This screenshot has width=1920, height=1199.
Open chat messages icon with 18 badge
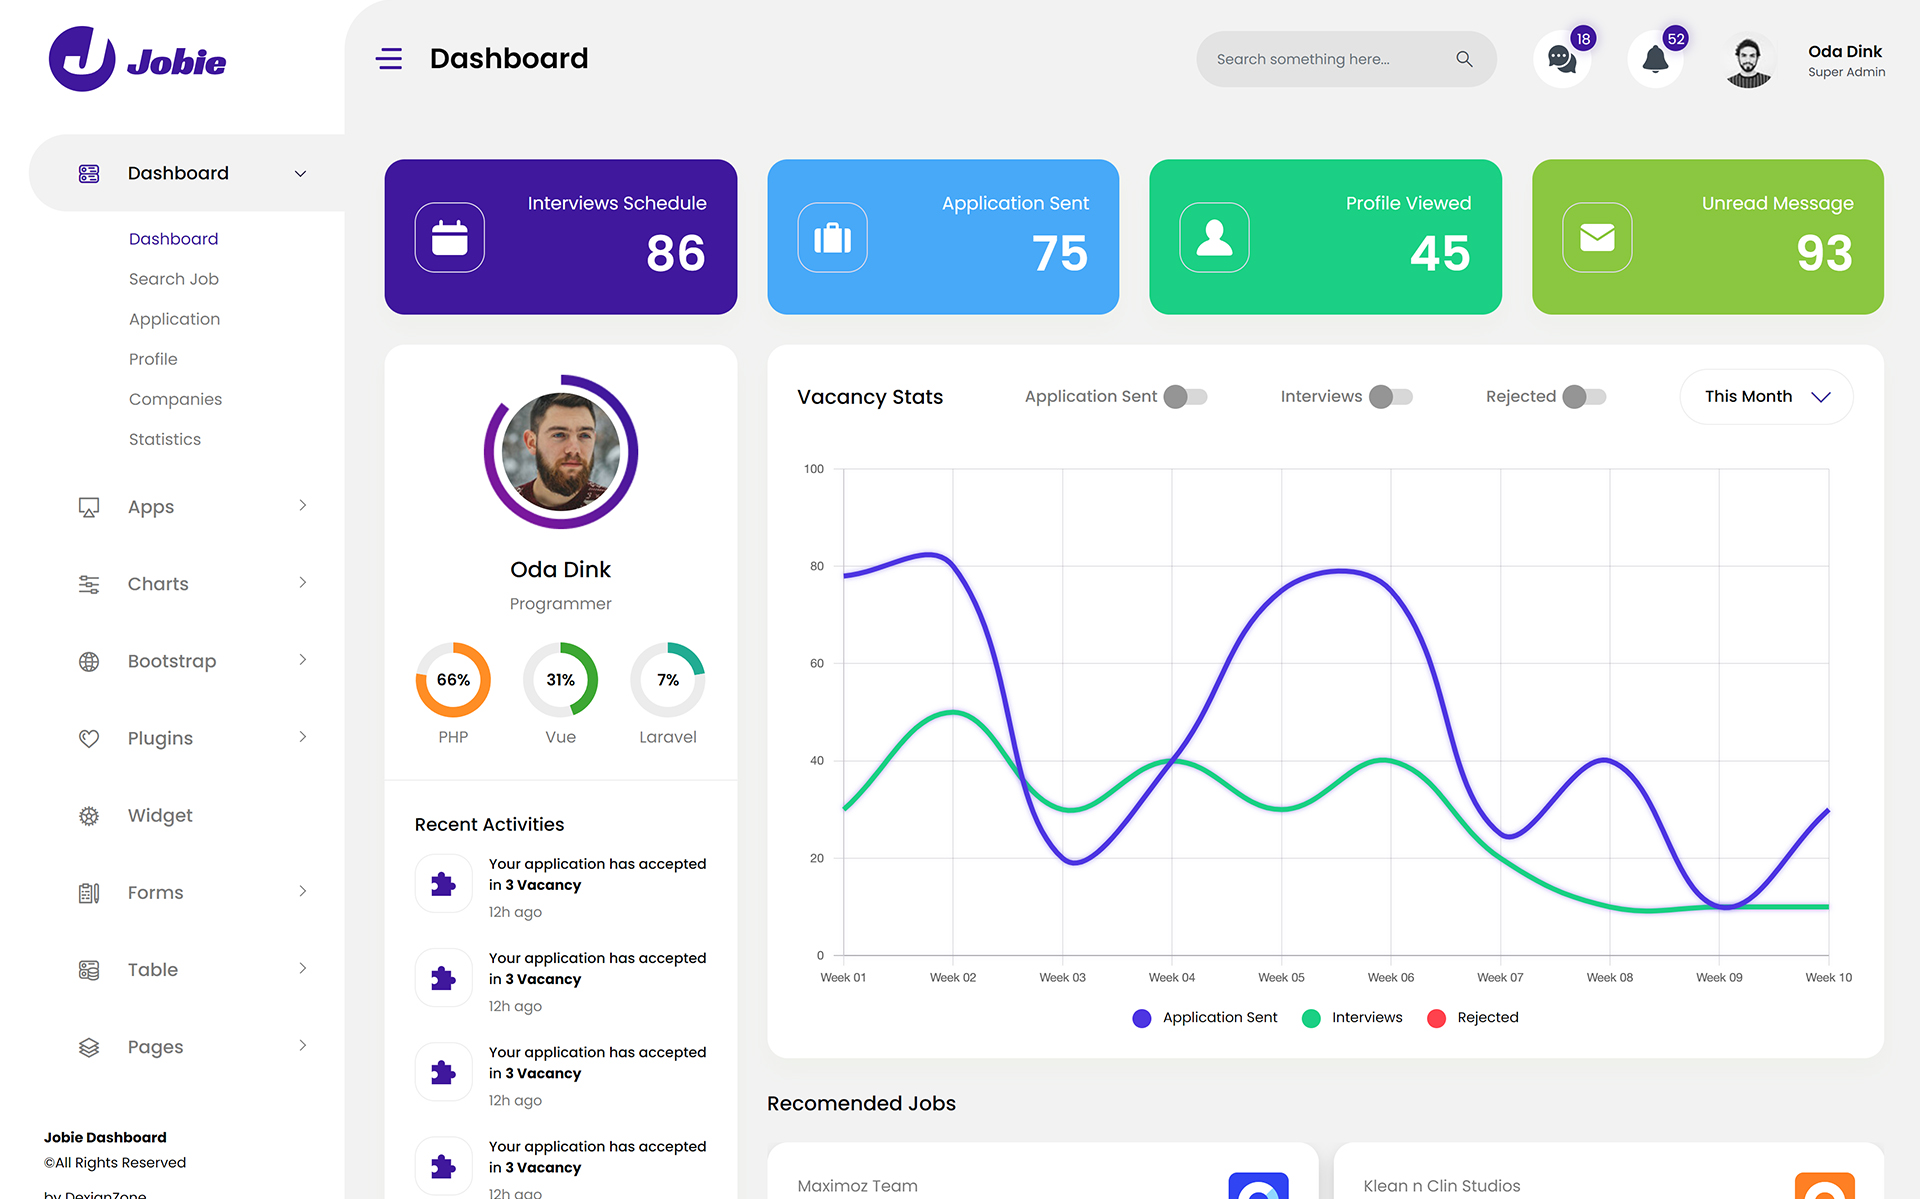click(x=1561, y=60)
